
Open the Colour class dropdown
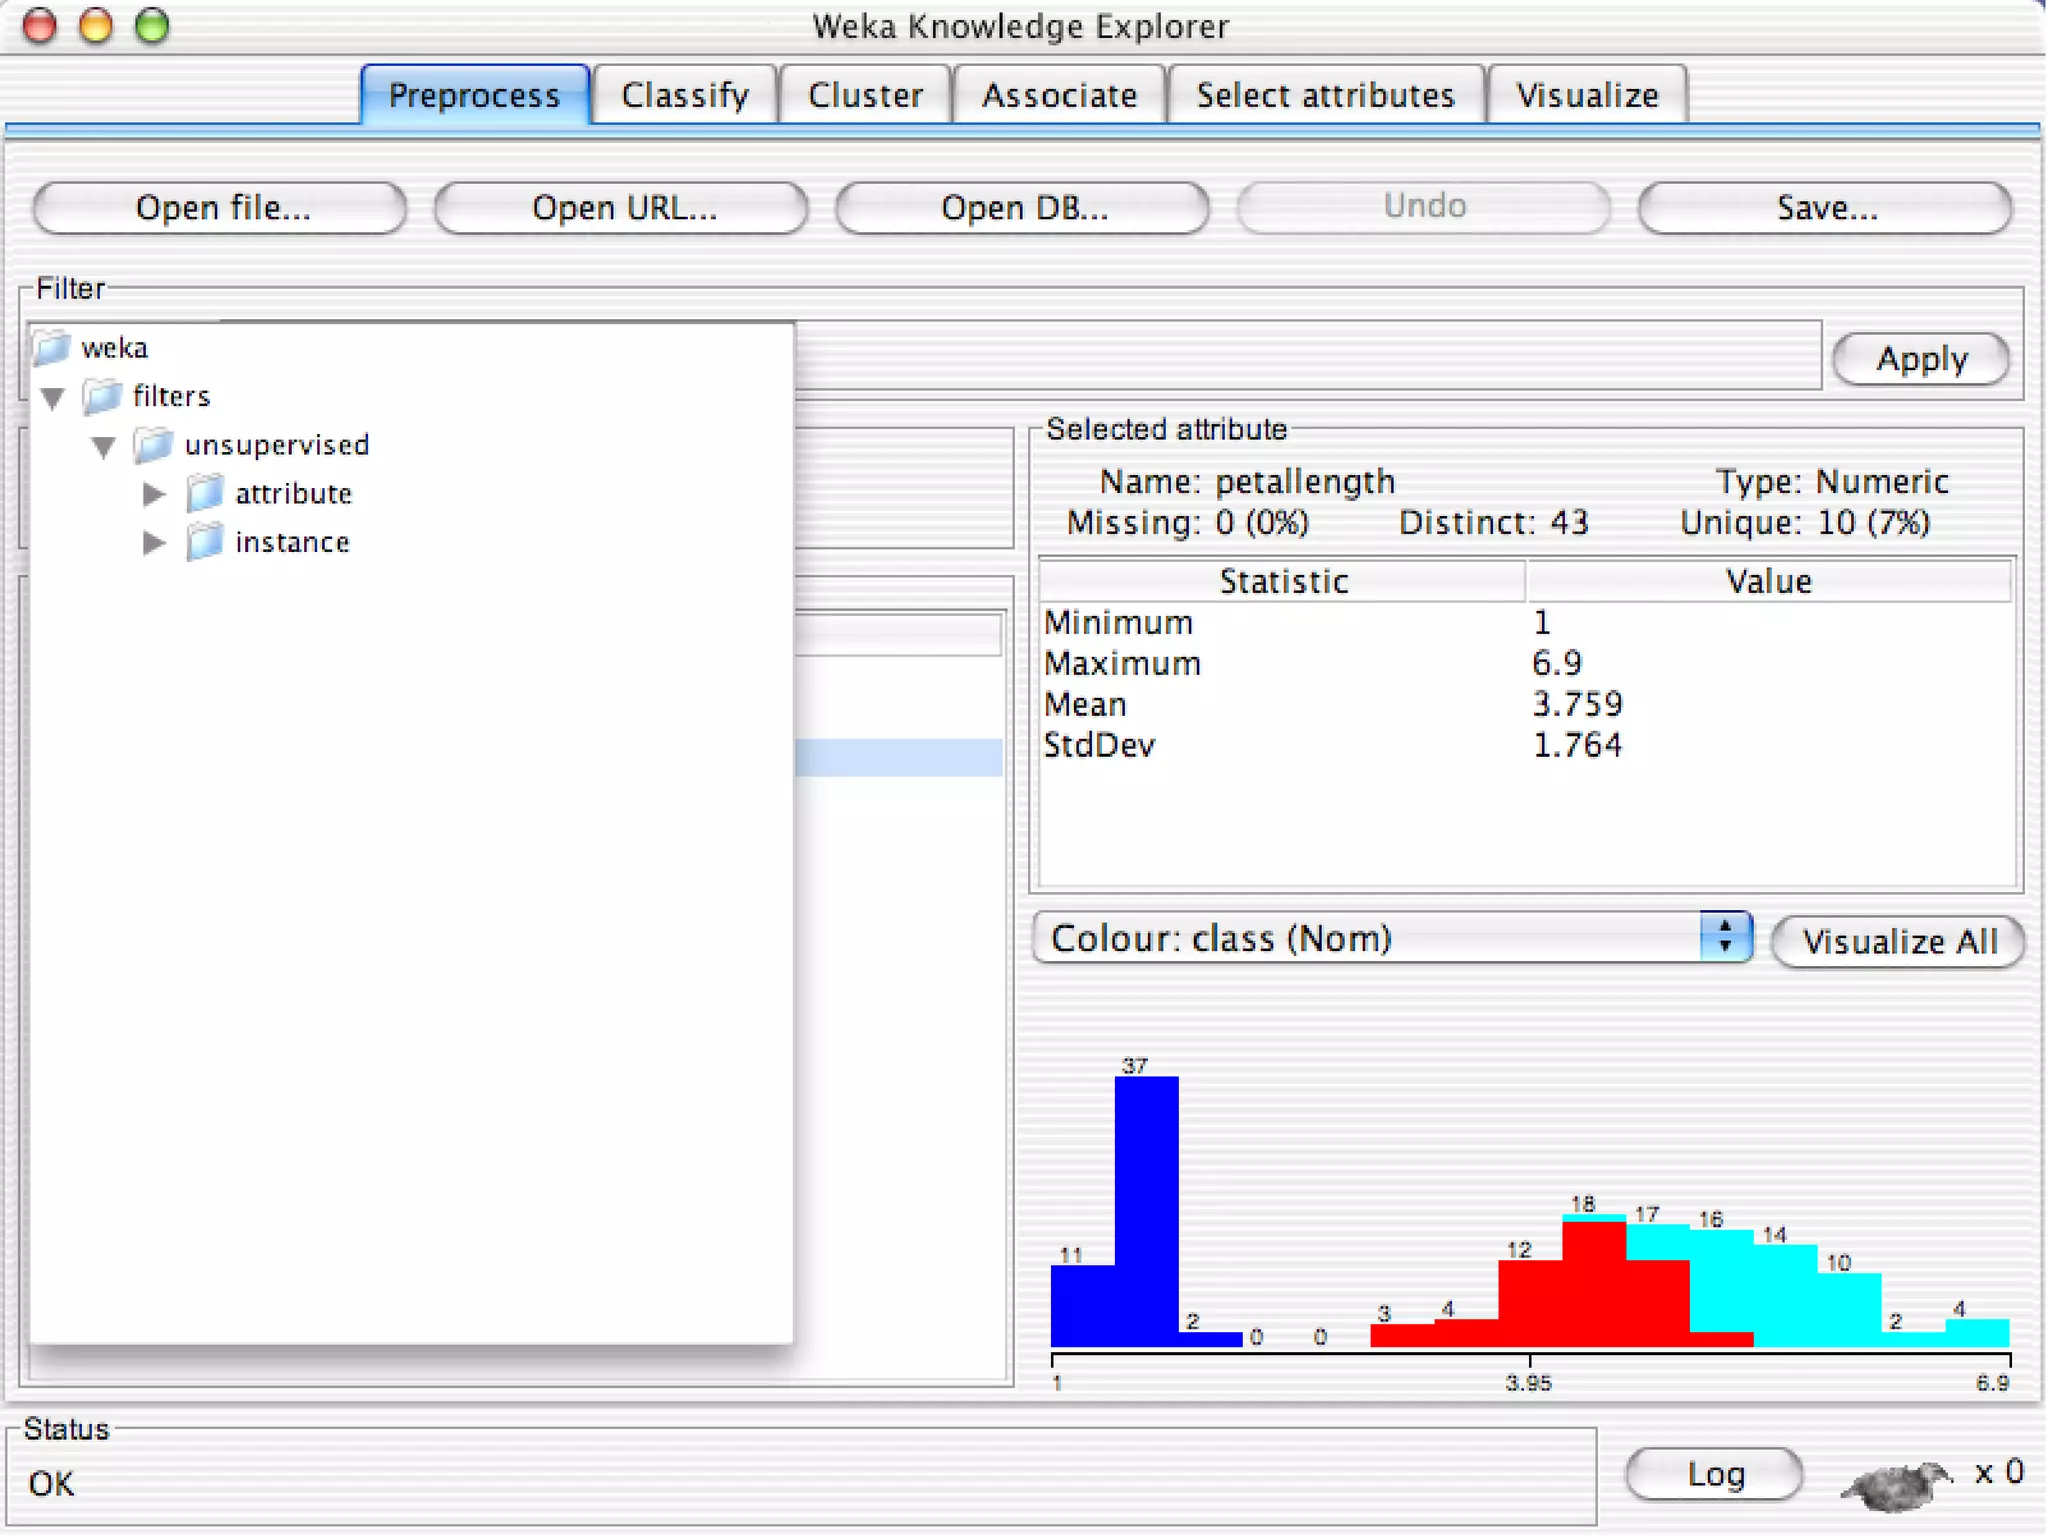click(x=1724, y=938)
